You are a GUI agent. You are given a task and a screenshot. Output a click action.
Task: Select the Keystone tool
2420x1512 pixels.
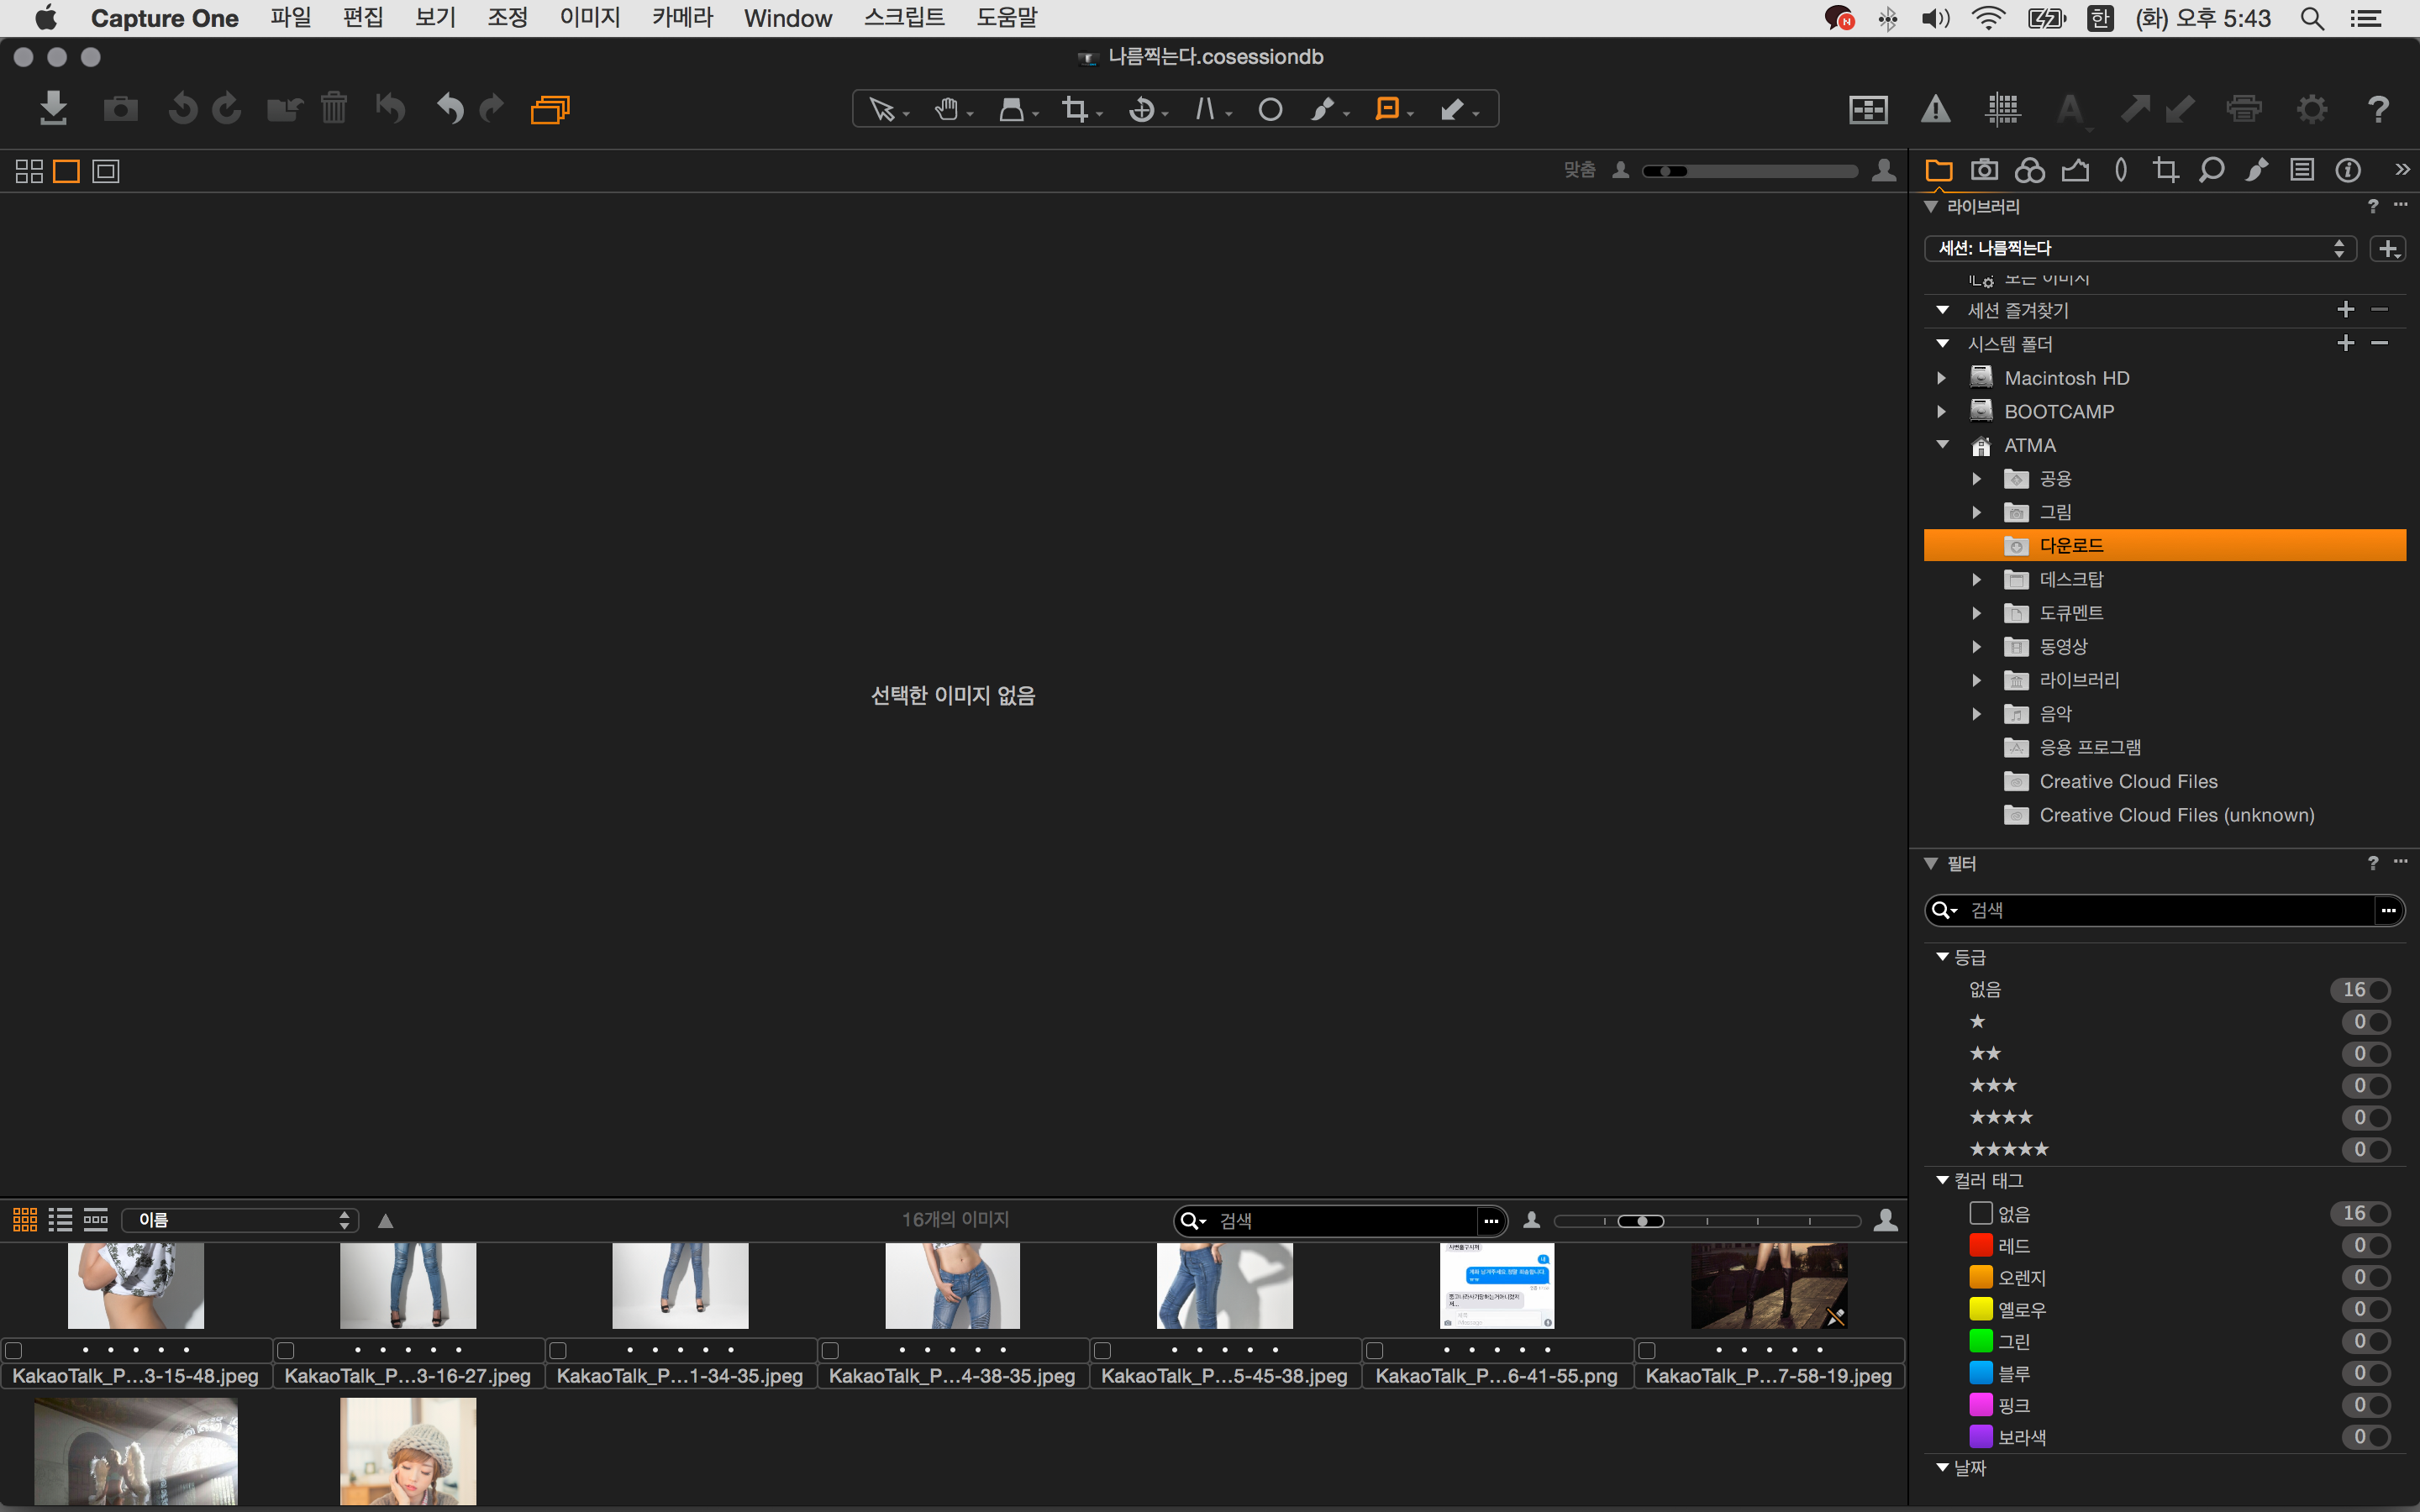click(x=1205, y=109)
